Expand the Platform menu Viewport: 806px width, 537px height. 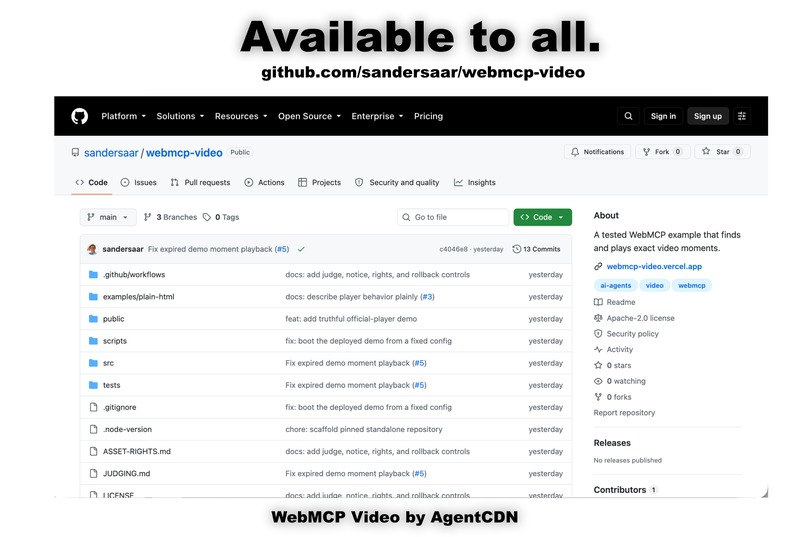[123, 116]
